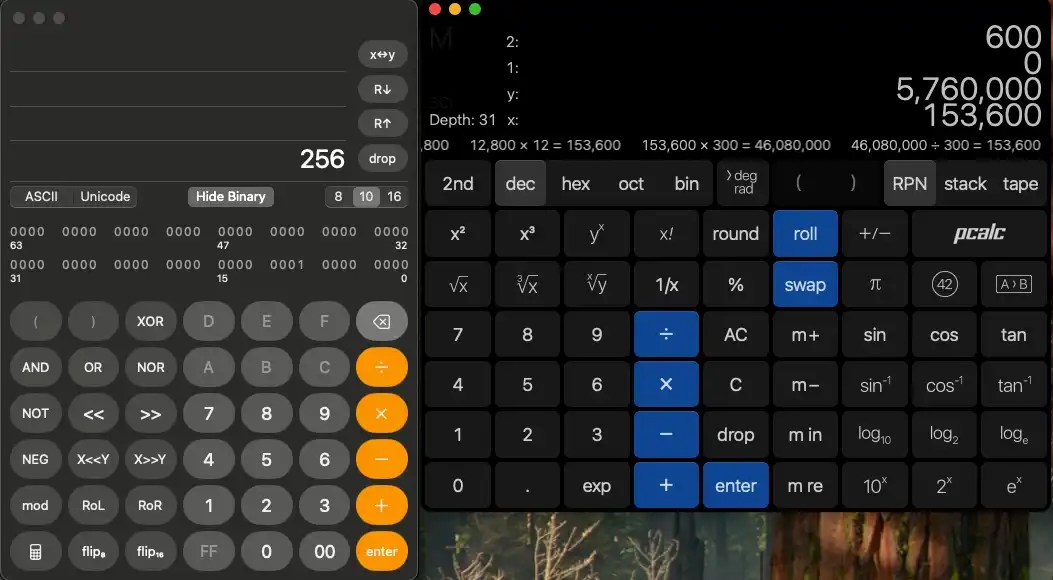1053x580 pixels.
Task: Open the calculator mode icon at bottom-left
Action: 35,551
